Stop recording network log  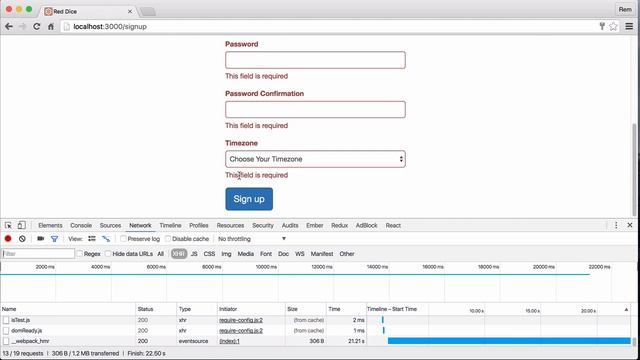[8, 239]
